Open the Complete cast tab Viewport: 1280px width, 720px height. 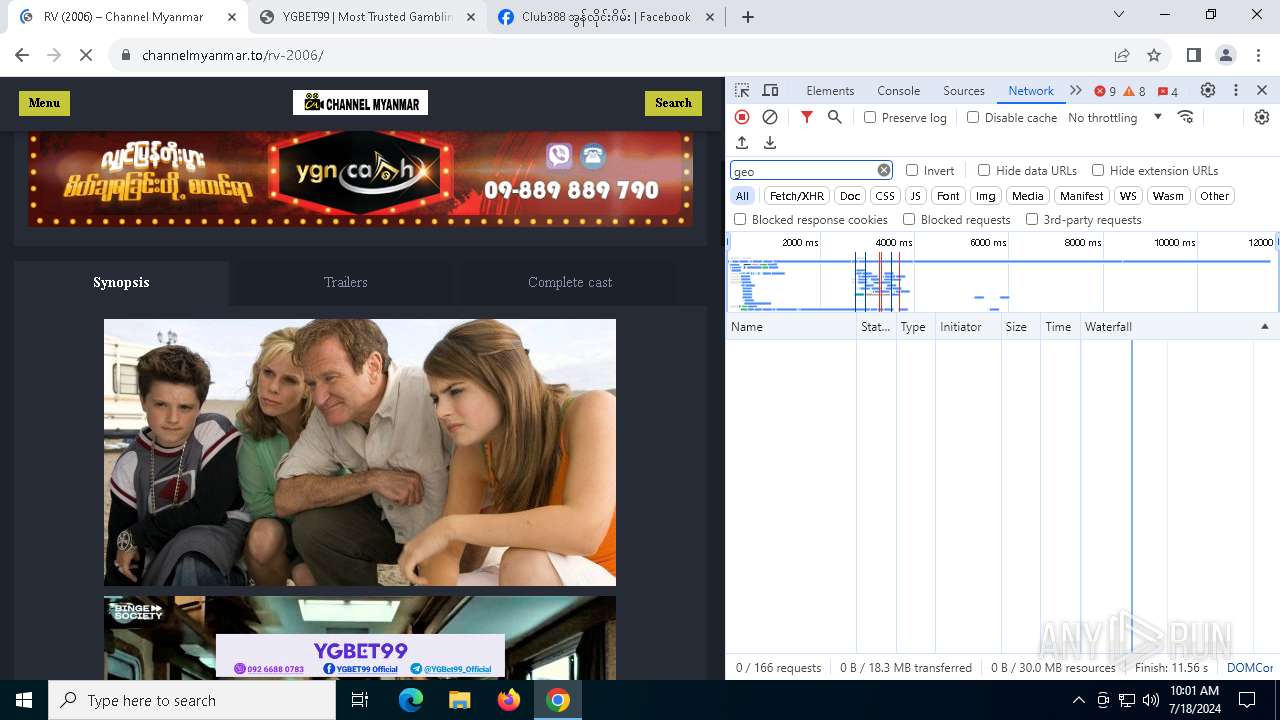tap(570, 282)
